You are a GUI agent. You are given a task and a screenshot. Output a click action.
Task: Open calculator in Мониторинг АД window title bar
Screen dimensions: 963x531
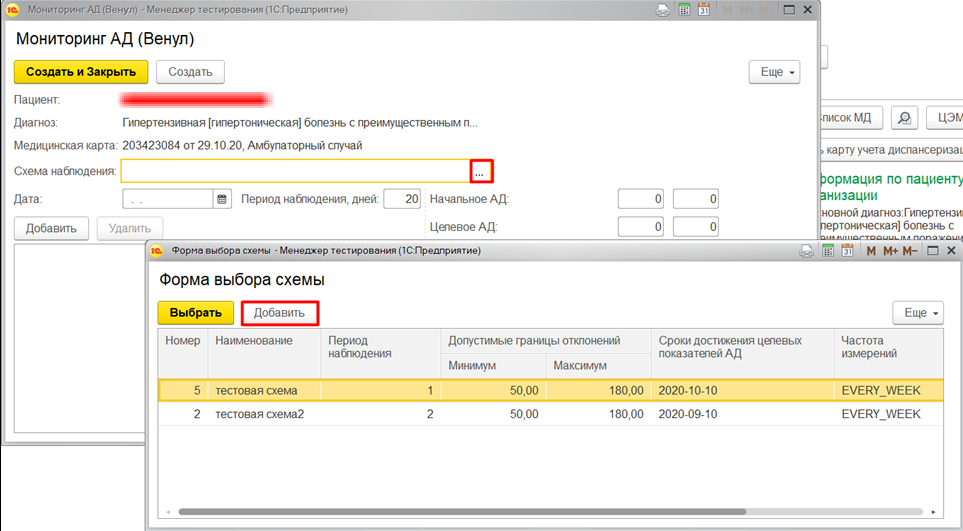(684, 10)
